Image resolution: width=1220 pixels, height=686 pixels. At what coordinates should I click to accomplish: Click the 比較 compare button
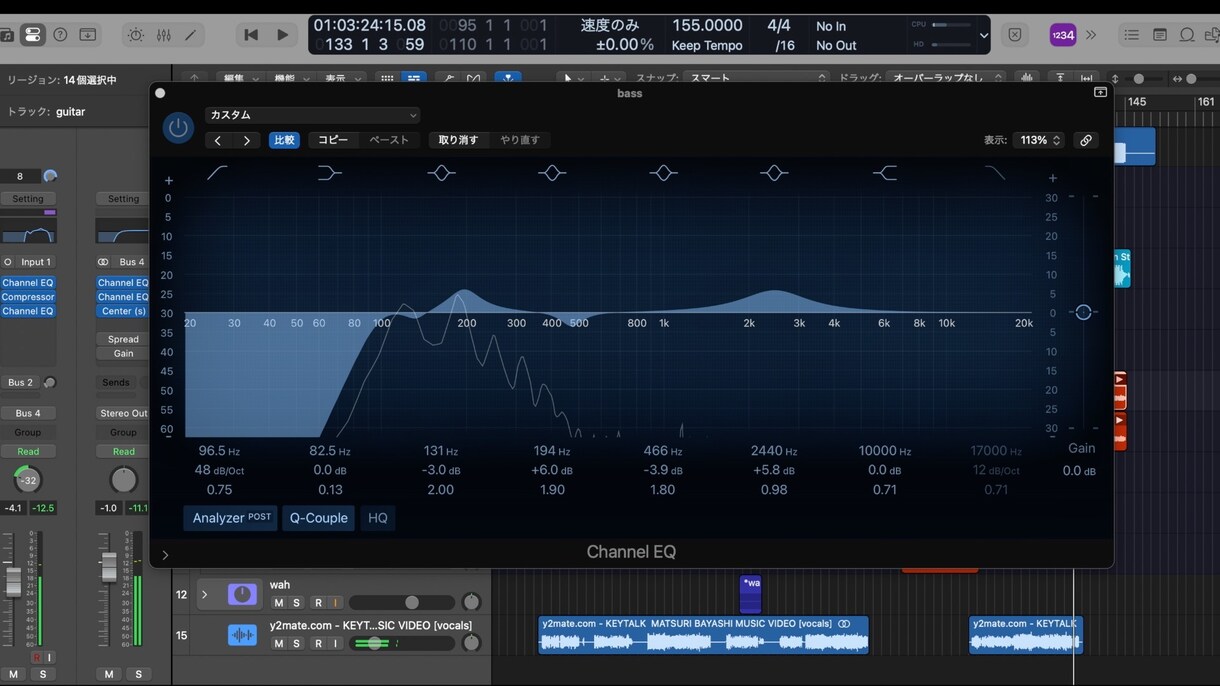pos(284,140)
